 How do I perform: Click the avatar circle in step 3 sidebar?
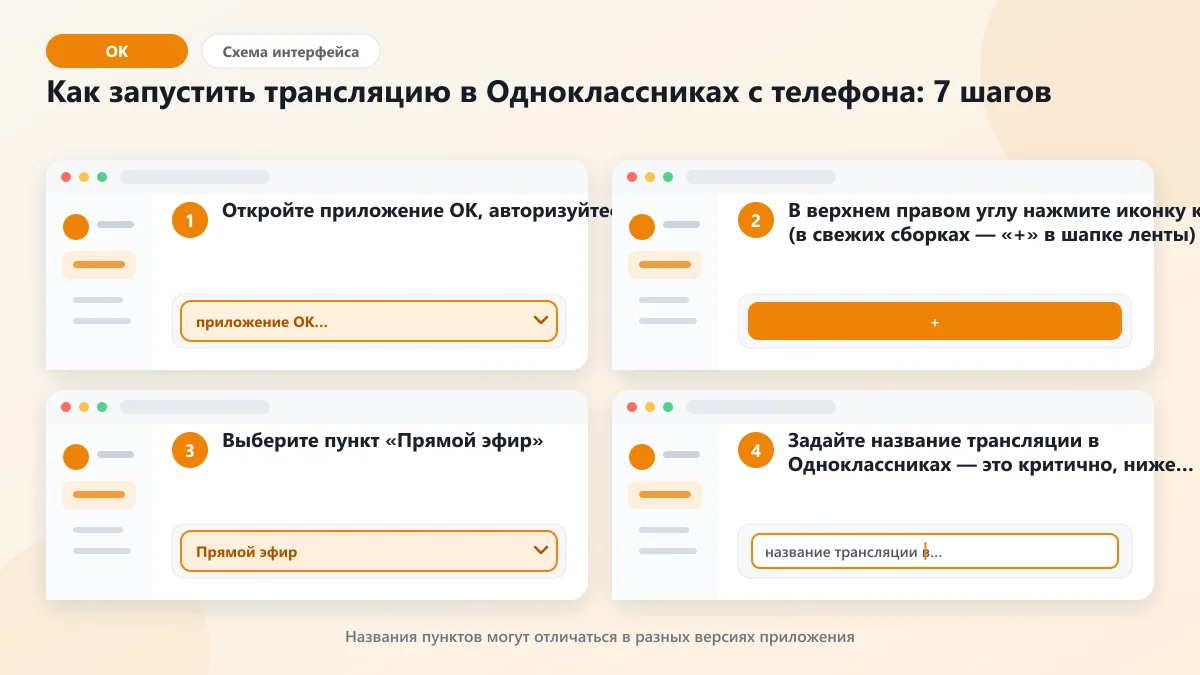pos(76,457)
